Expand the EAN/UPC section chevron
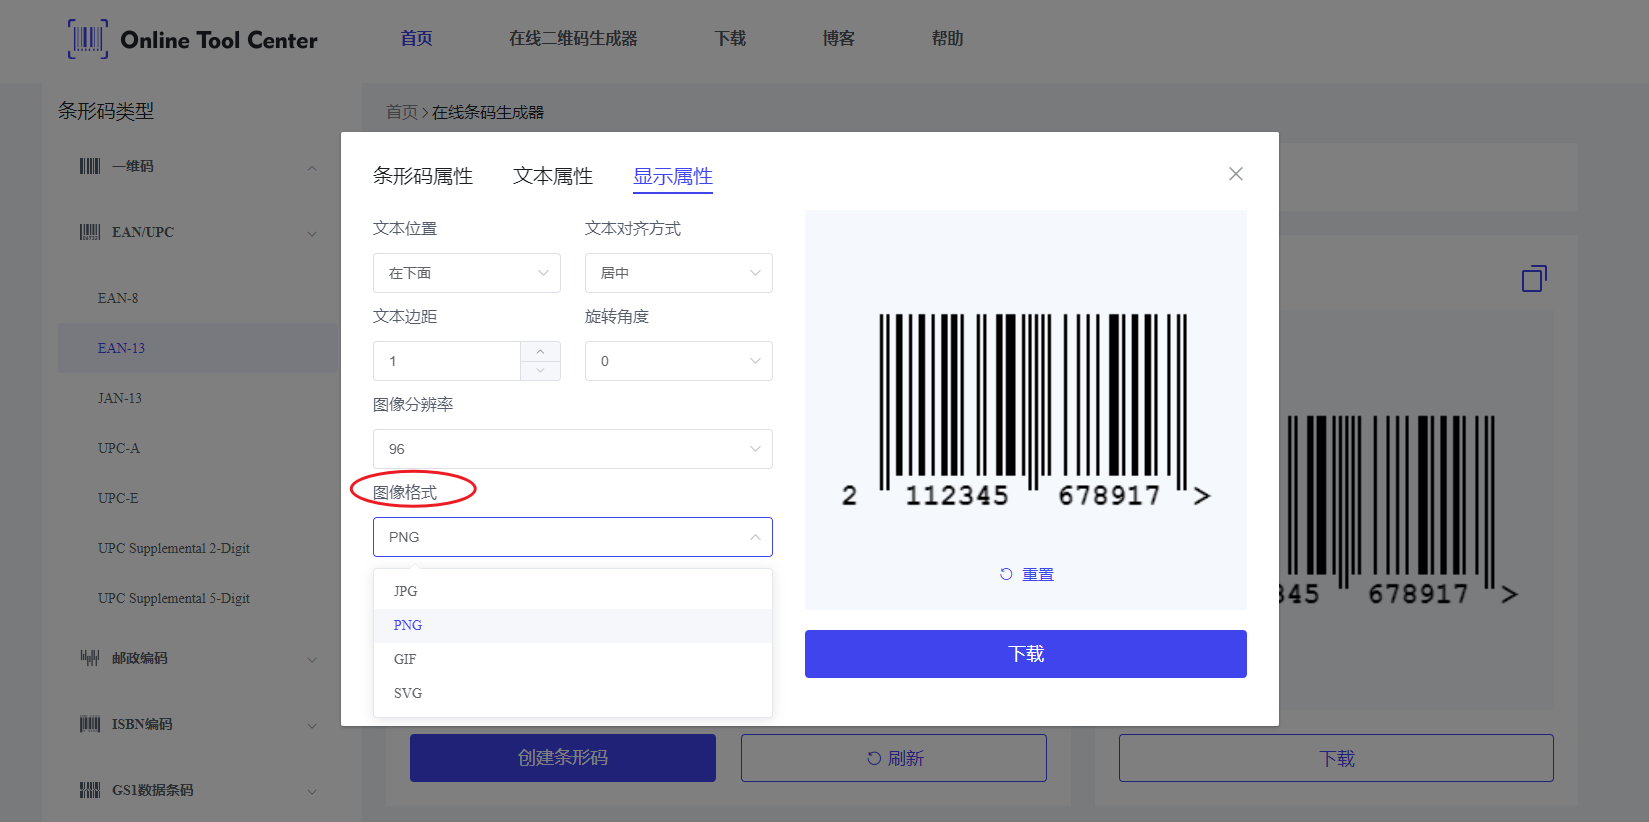The image size is (1649, 822). [312, 233]
